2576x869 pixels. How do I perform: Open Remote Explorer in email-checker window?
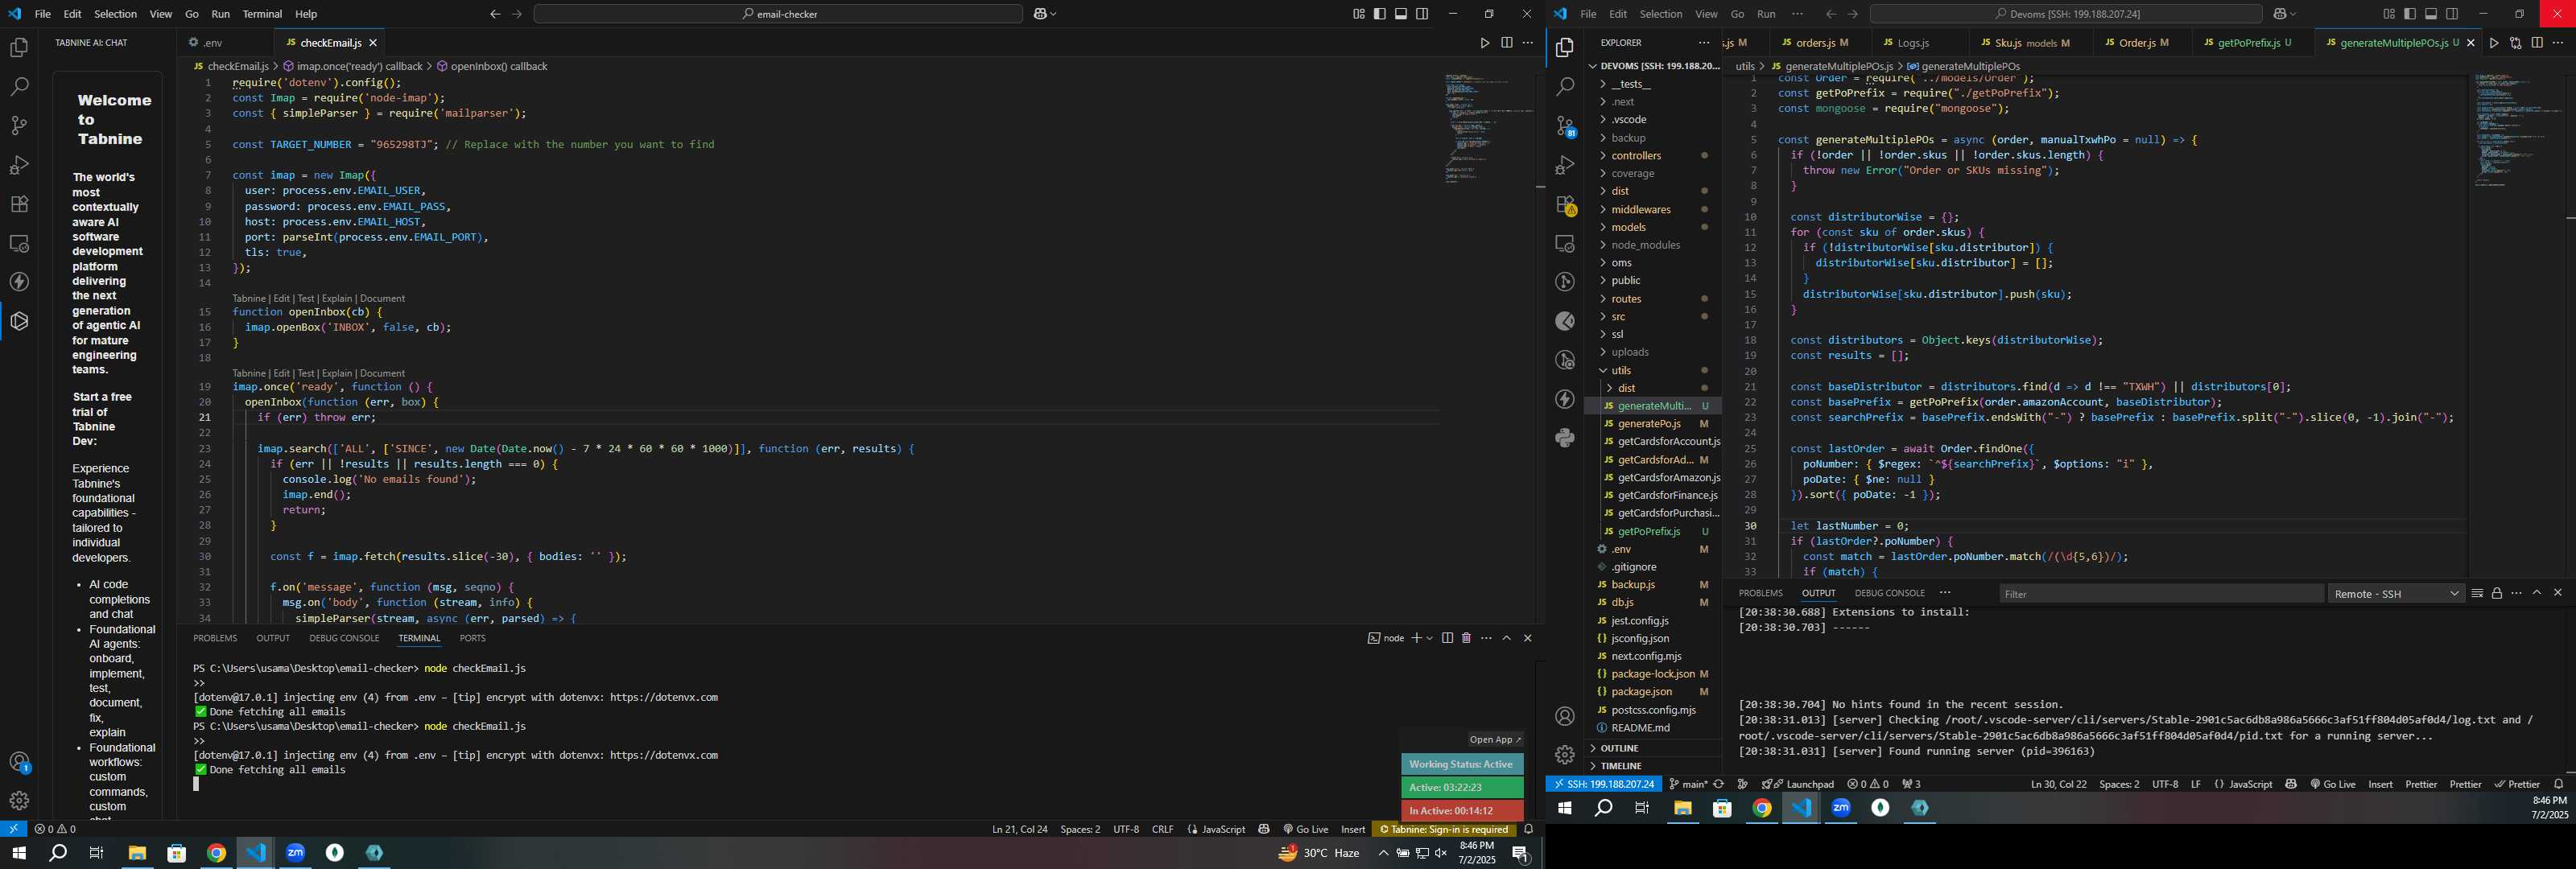click(19, 243)
